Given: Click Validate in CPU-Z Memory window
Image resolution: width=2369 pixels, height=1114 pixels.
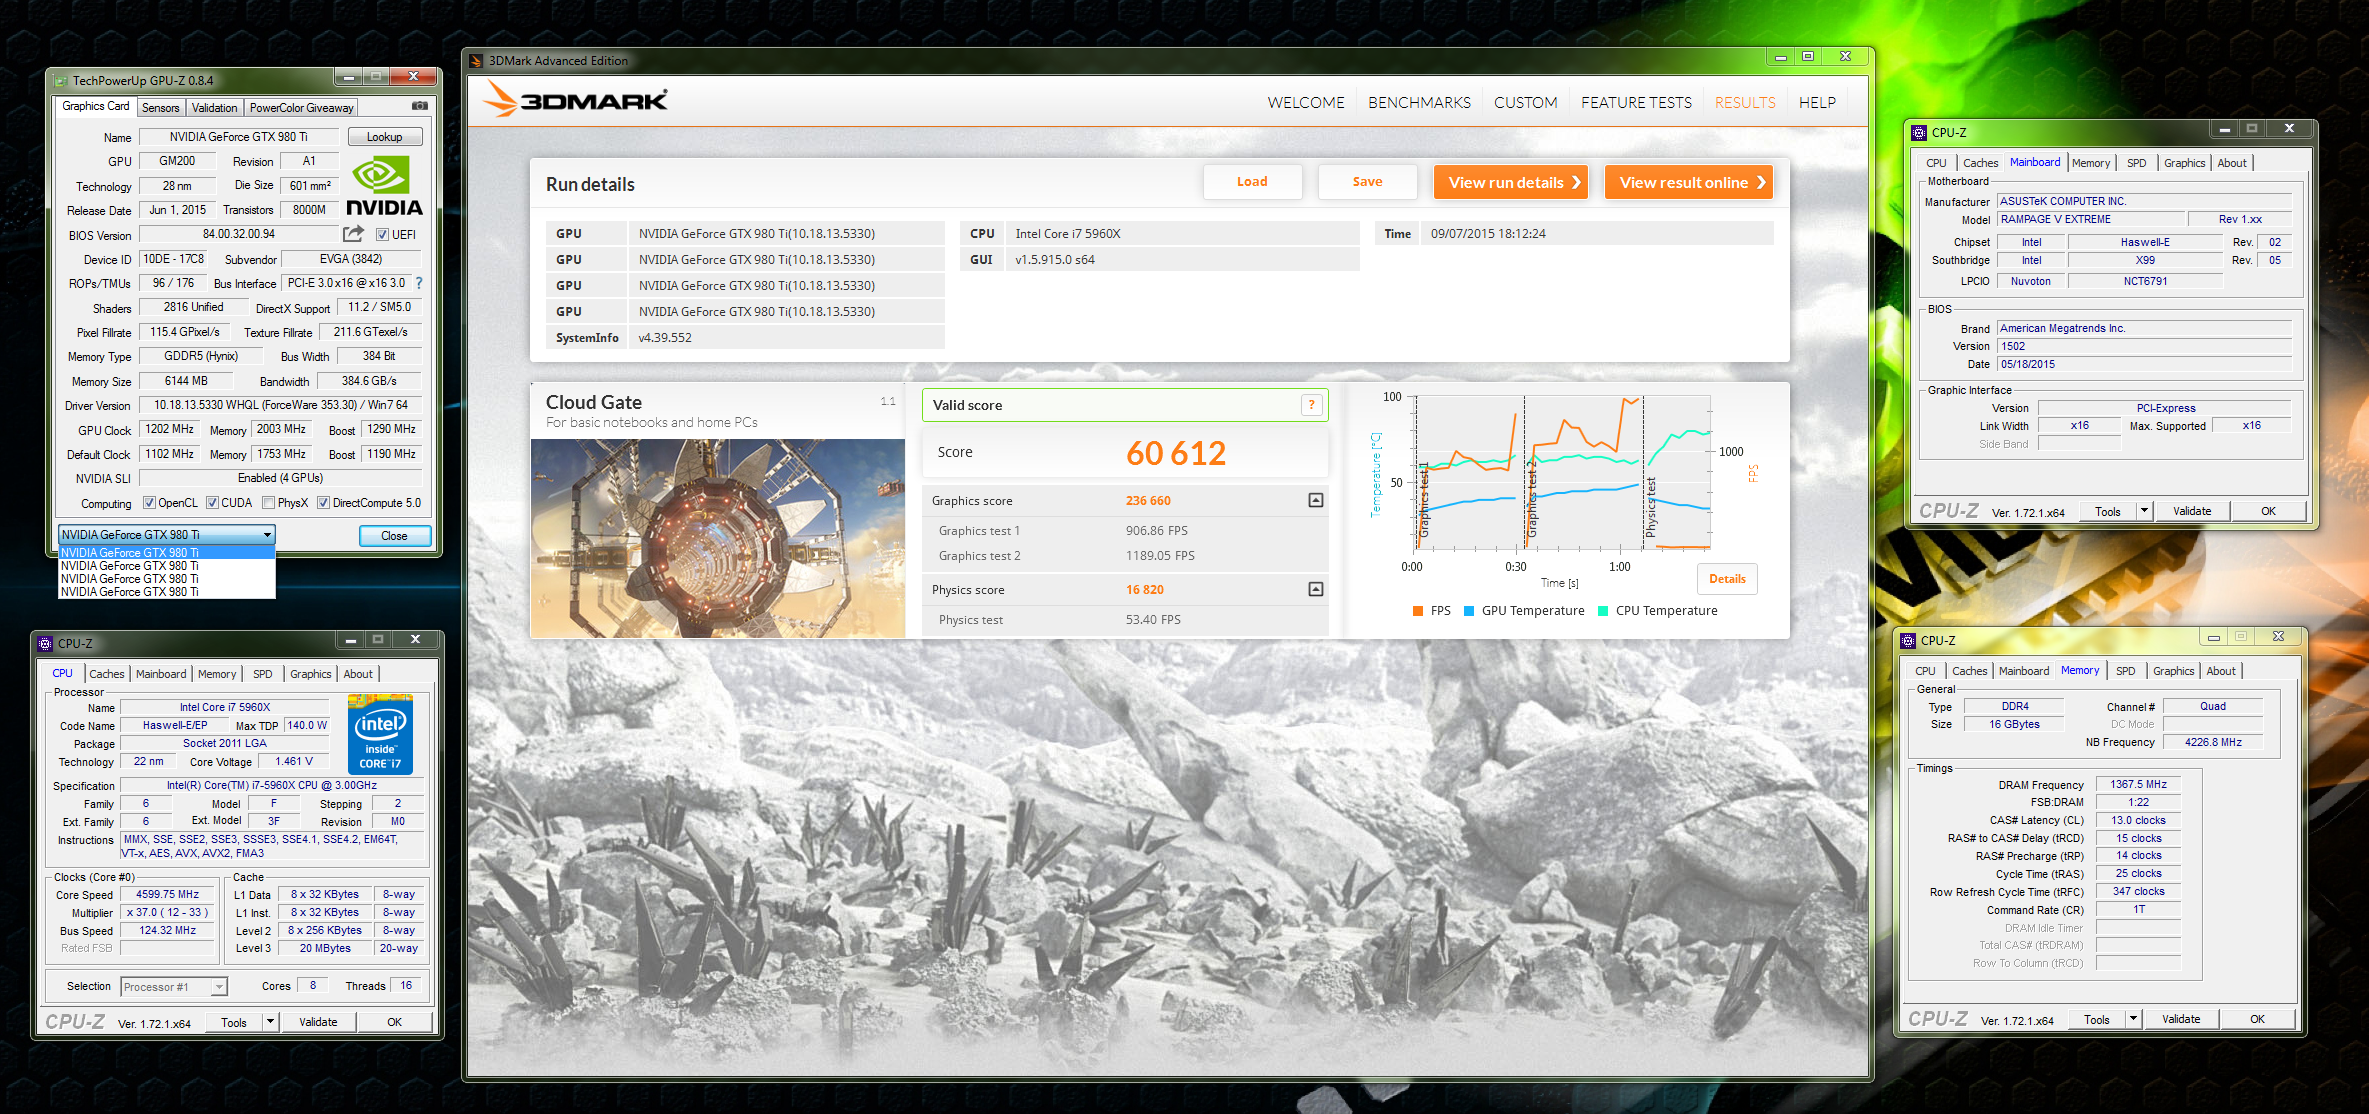Looking at the screenshot, I should click(2181, 1019).
